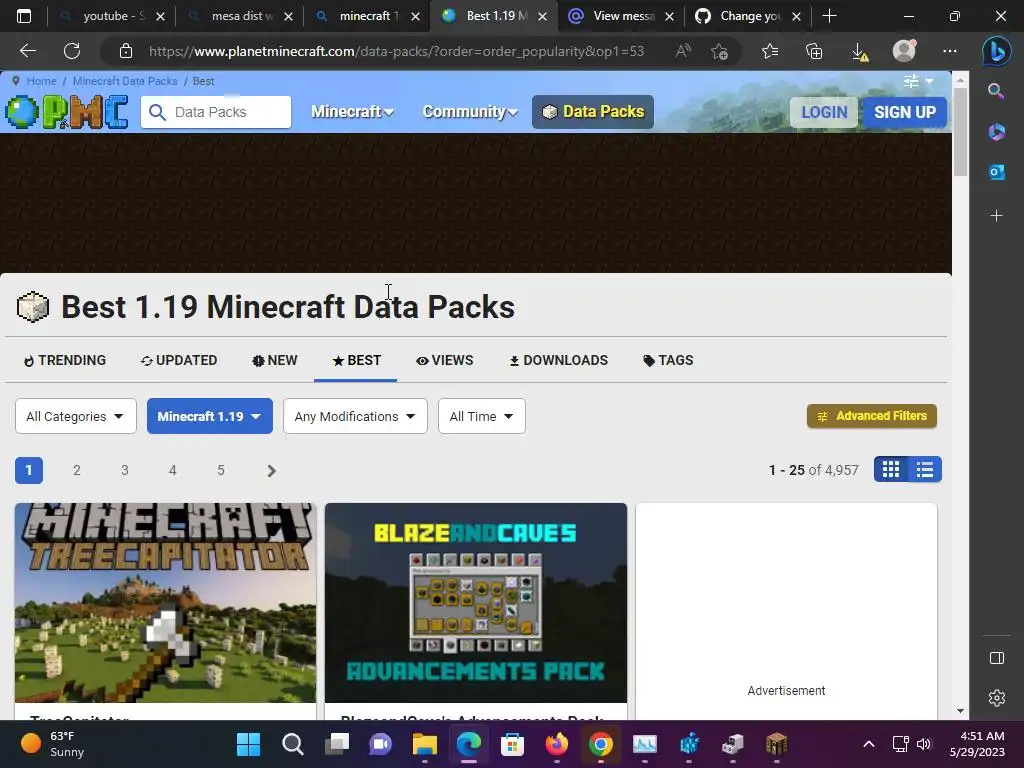Open BlazeandCave's Advancements Pack thumbnail

tap(475, 603)
